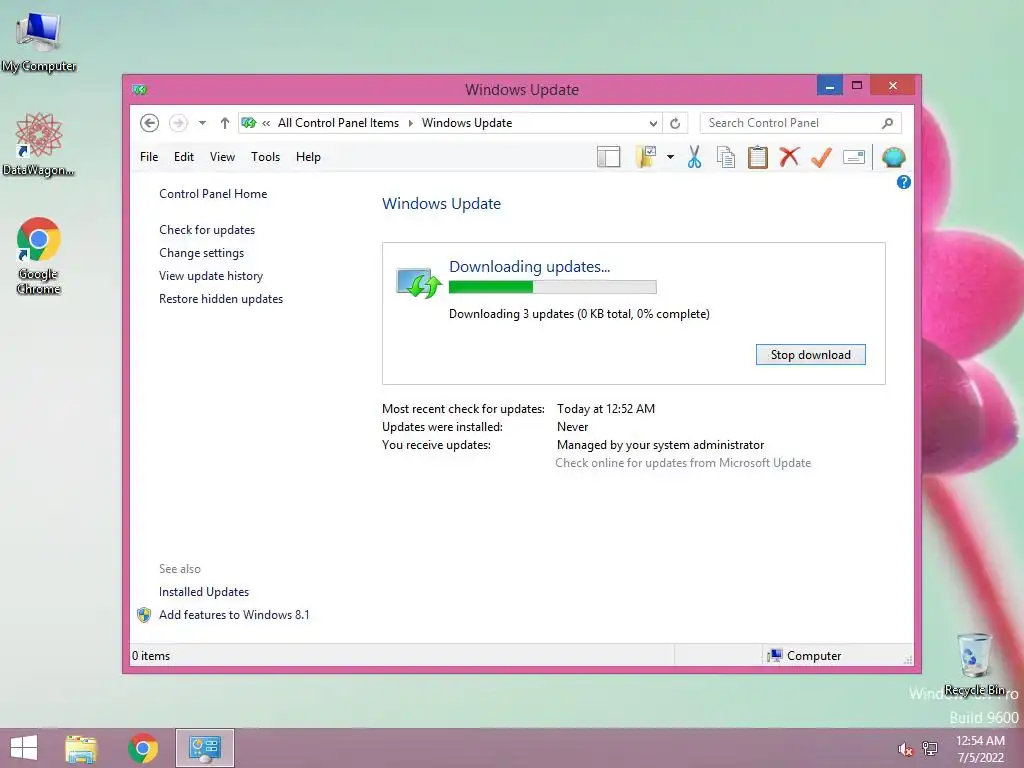Click the network tray icon
Screen dimensions: 1024x768
(930, 749)
